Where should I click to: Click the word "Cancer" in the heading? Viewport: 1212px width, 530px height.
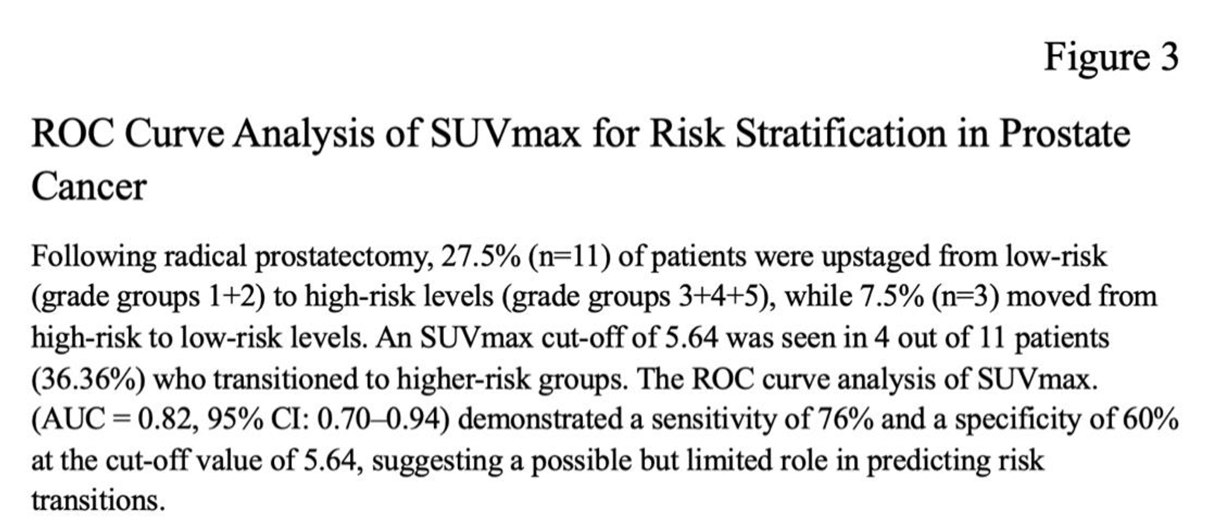click(x=89, y=187)
